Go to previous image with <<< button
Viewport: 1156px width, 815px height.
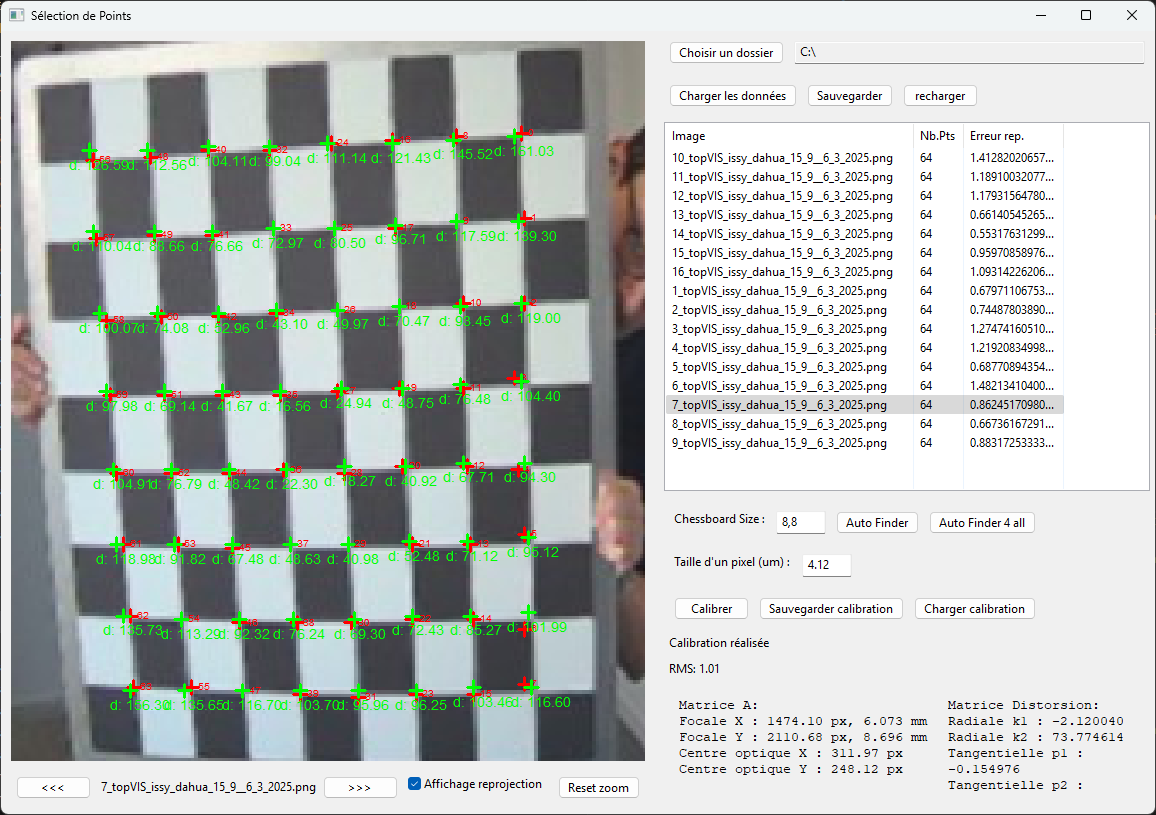click(x=52, y=787)
